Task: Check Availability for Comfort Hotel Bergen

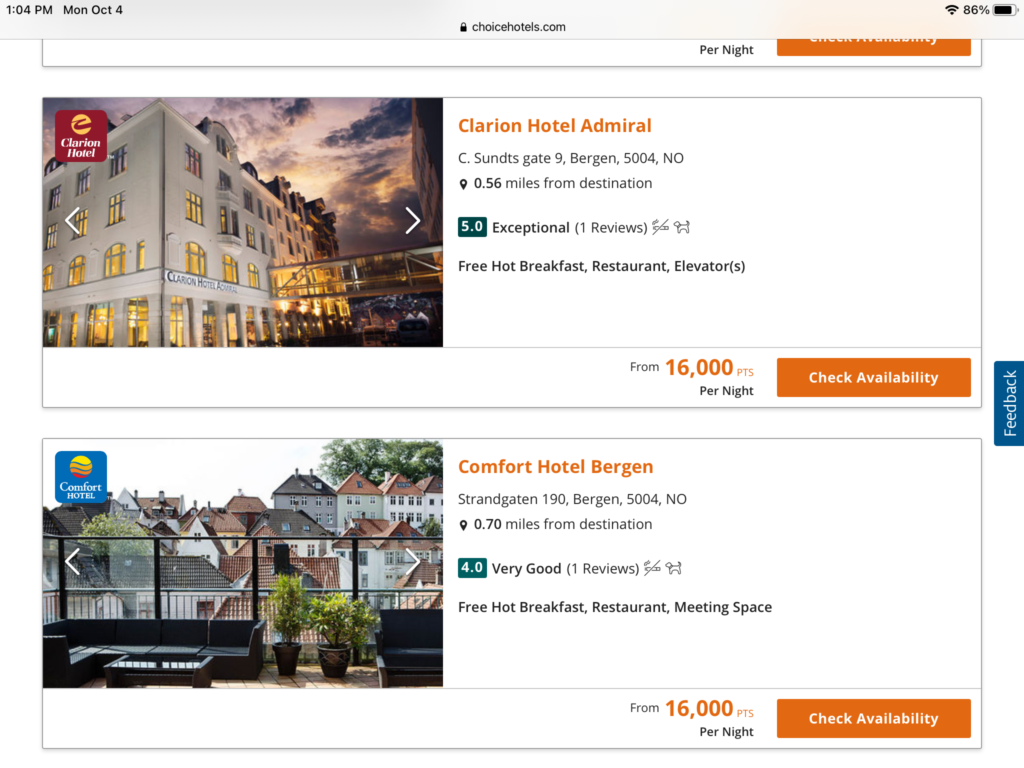Action: point(873,718)
